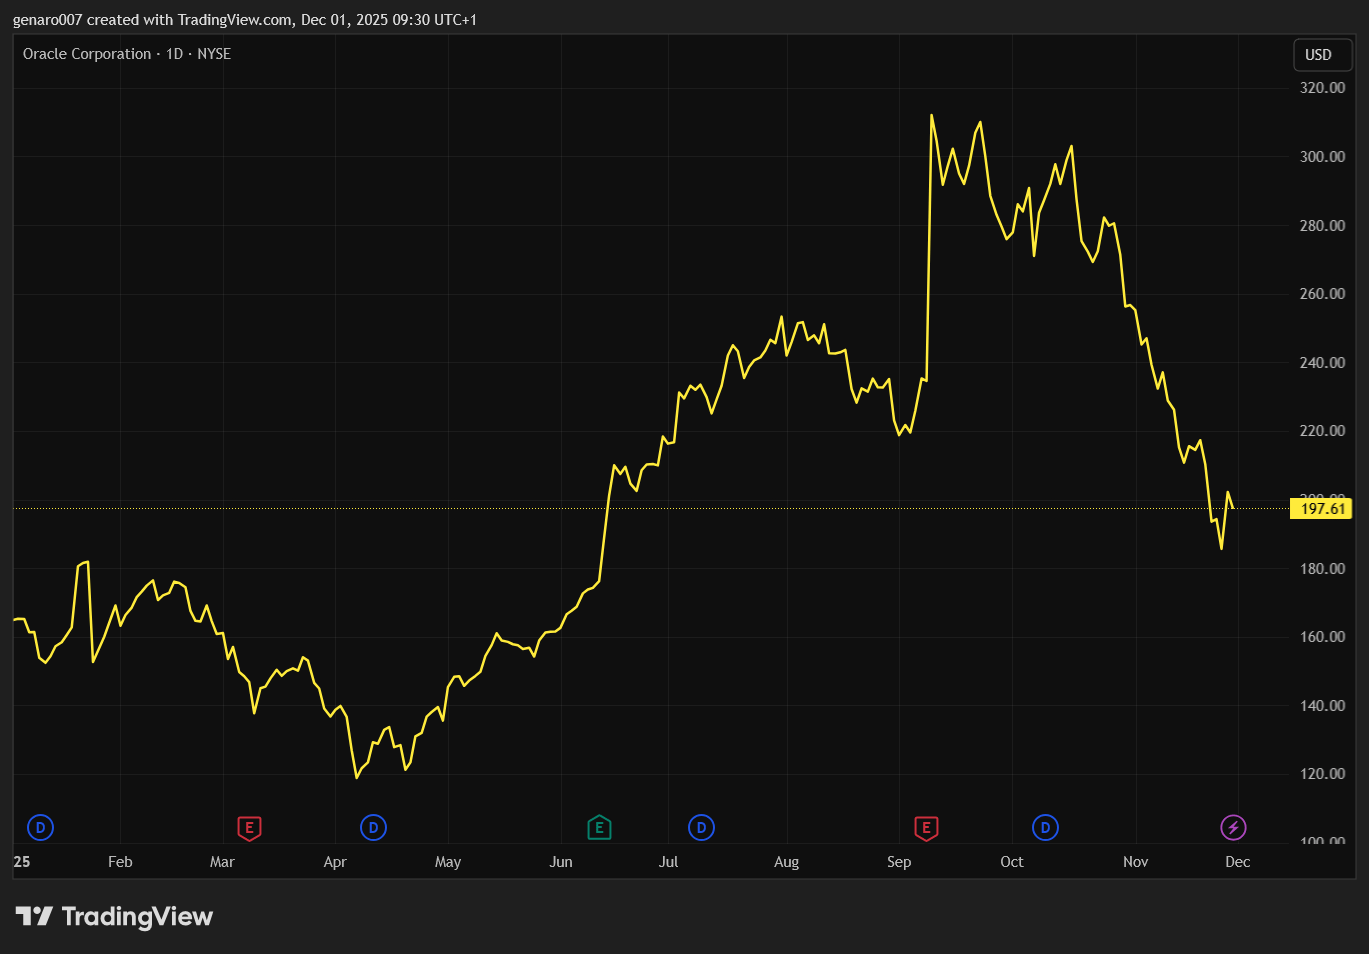Open the red earnings marker in September
Image resolution: width=1369 pixels, height=954 pixels.
click(926, 828)
